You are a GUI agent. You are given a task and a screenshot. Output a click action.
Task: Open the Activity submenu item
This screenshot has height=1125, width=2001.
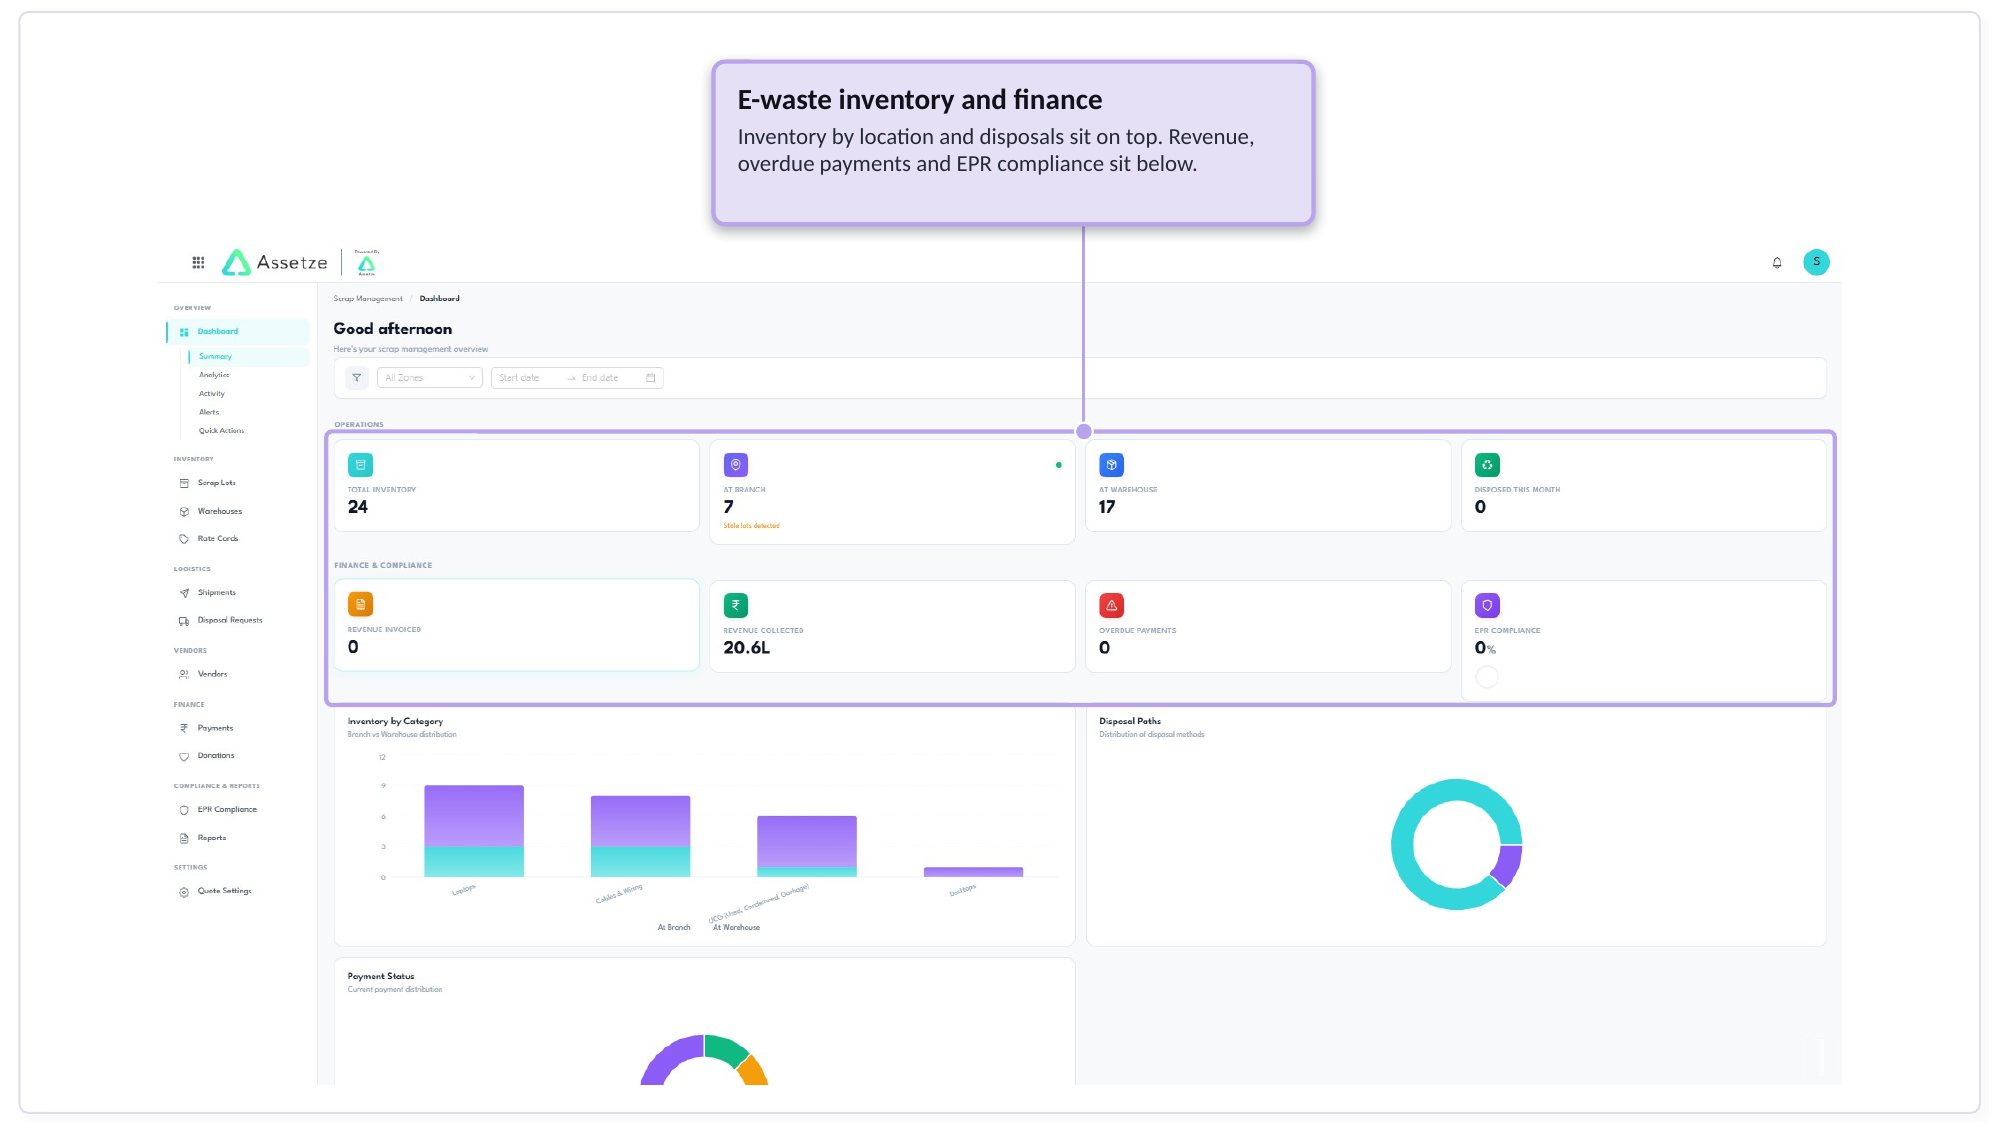pyautogui.click(x=212, y=394)
